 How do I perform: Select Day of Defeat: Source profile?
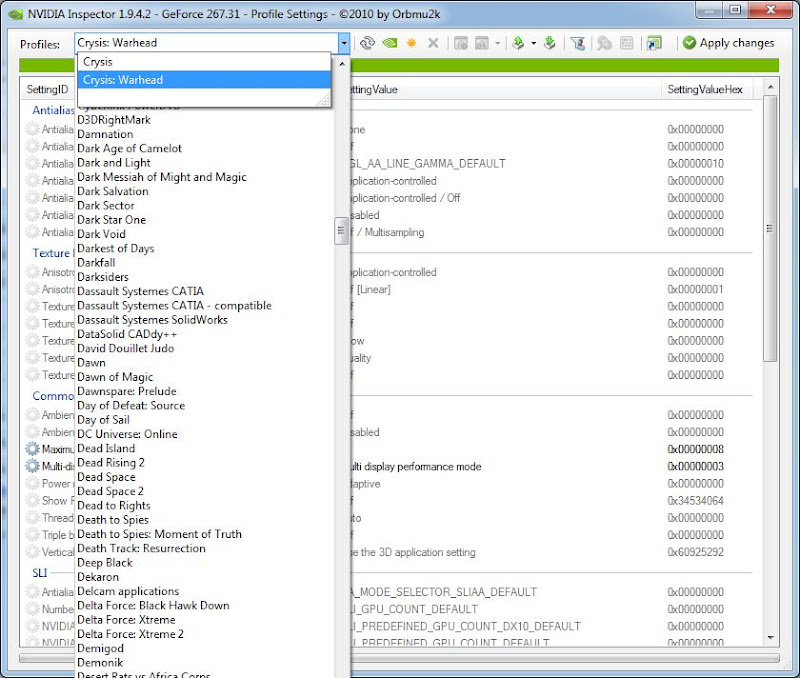pyautogui.click(x=131, y=406)
